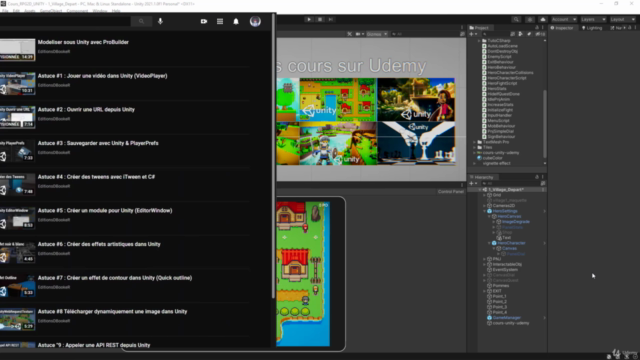Open the Gizmos dropdown in Scene view
This screenshot has height=360, width=640.
click(x=376, y=34)
